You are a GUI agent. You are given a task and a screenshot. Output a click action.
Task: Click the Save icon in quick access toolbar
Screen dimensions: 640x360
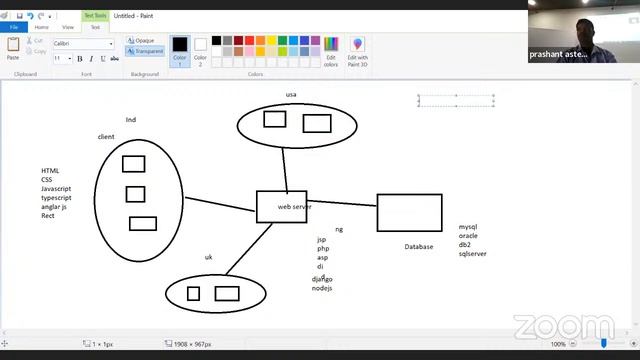tap(19, 16)
